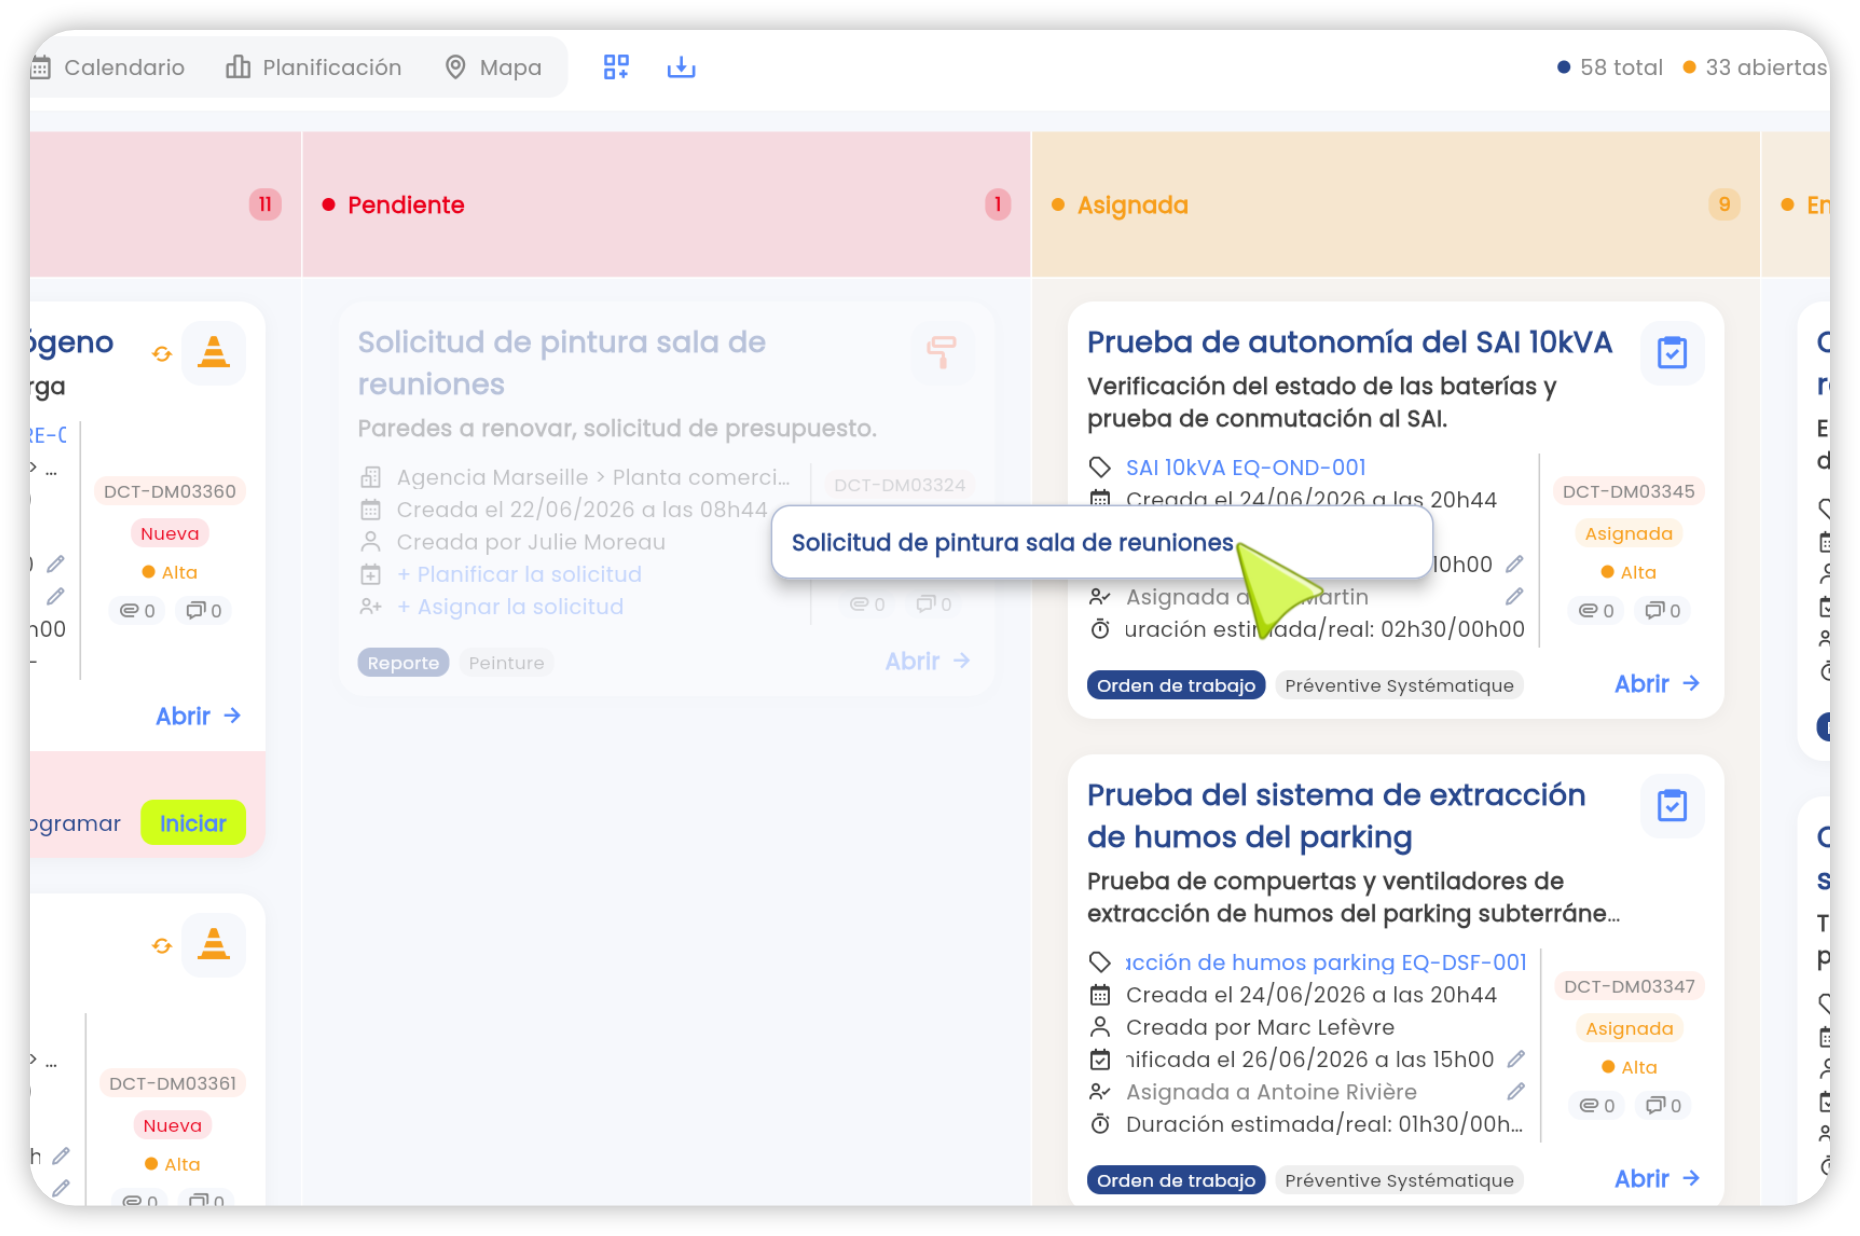The height and width of the screenshot is (1236, 1860).
Task: Click the green Iniciar button
Action: pyautogui.click(x=193, y=823)
